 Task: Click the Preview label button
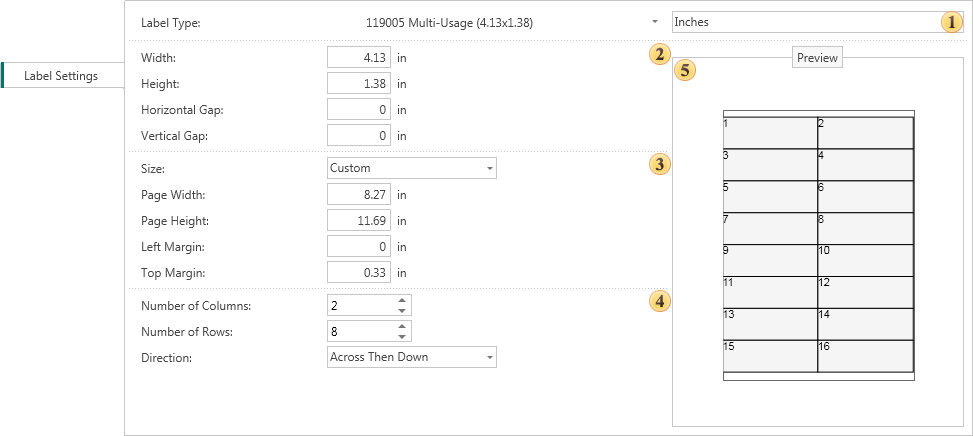point(818,58)
